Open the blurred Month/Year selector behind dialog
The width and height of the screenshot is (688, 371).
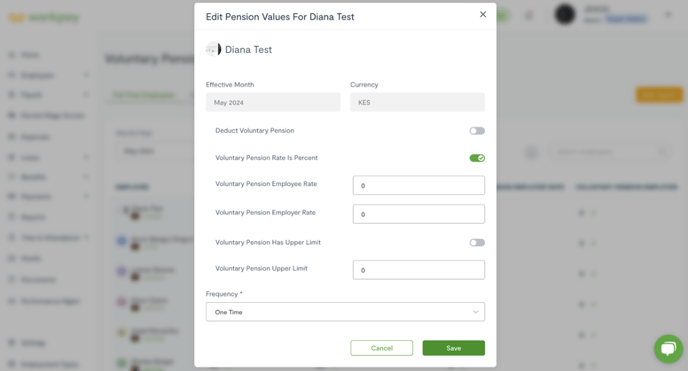click(154, 151)
